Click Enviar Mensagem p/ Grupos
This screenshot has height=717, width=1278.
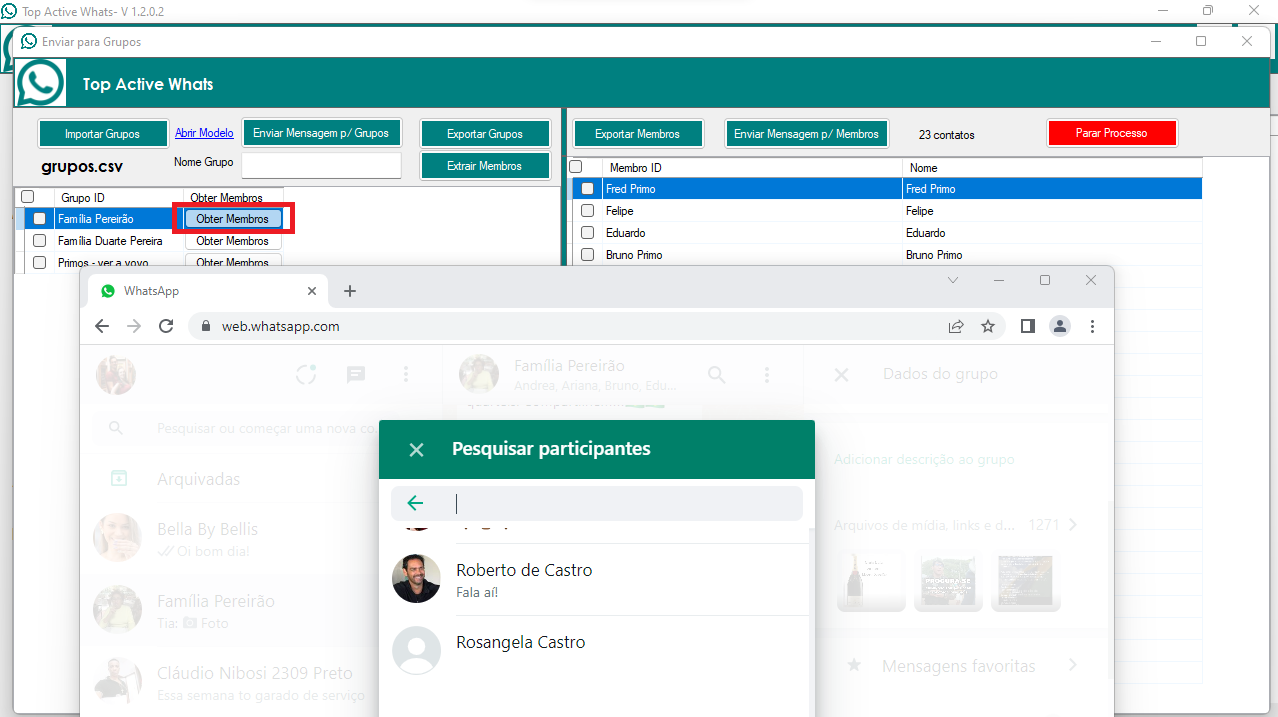tap(321, 132)
